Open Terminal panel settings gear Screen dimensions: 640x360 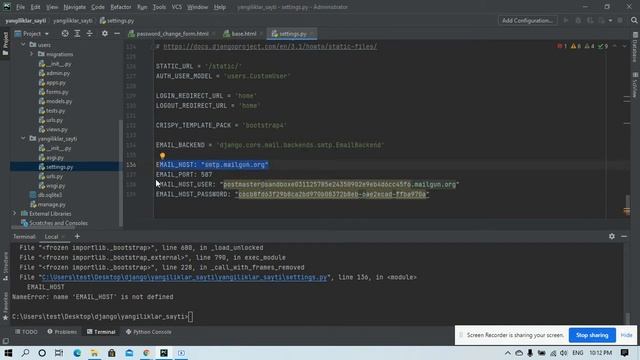(611, 236)
